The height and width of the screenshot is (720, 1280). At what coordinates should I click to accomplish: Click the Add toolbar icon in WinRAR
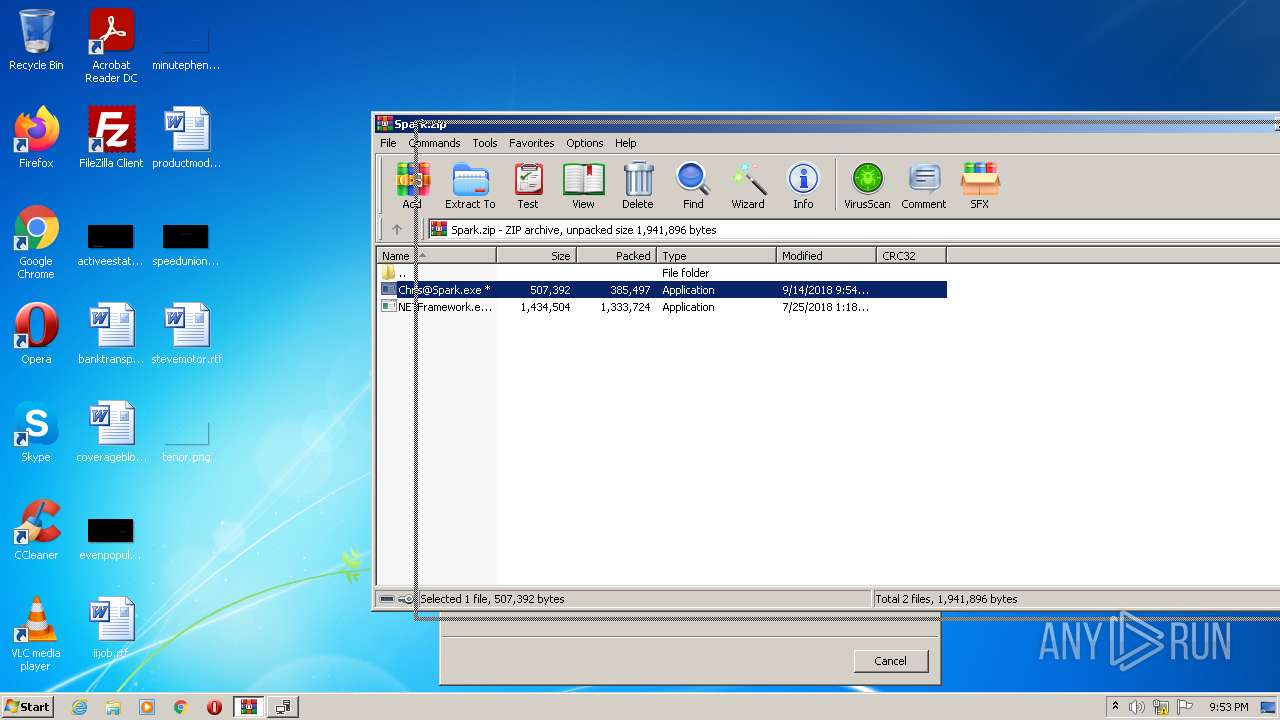point(412,186)
